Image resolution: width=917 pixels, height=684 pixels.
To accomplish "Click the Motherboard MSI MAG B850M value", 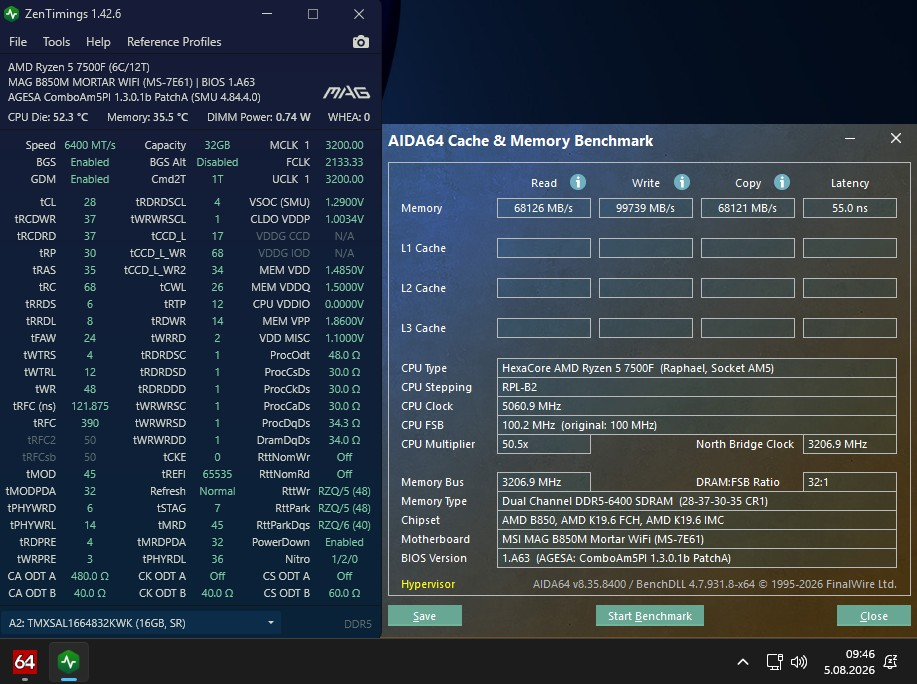I will click(x=697, y=539).
